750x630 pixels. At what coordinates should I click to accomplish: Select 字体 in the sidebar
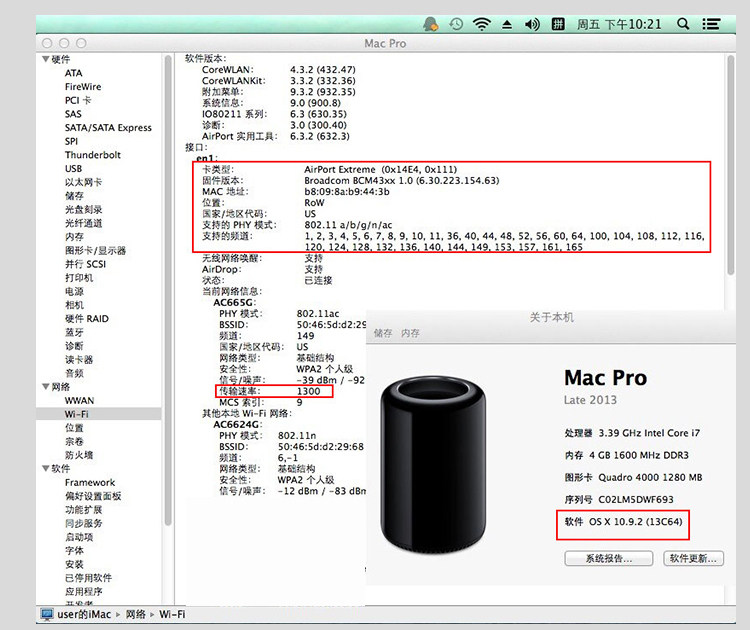pos(74,551)
